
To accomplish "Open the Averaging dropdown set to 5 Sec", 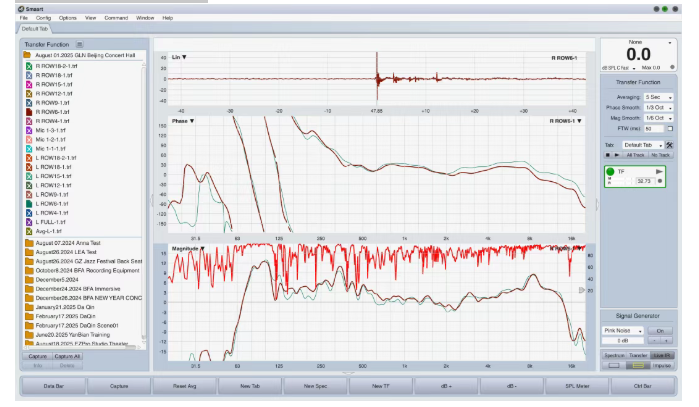I will [x=660, y=97].
